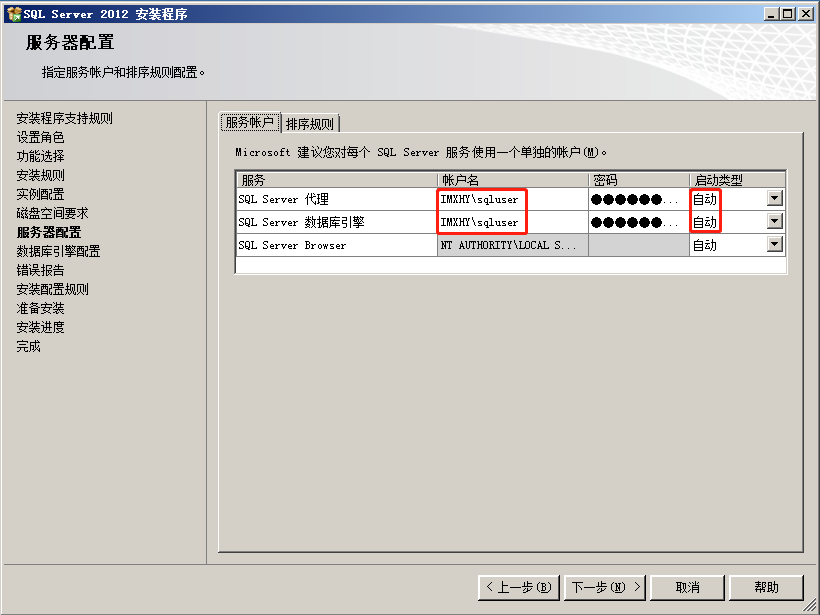Click the bold 服务器配置 step in sidebar
This screenshot has height=615, width=820.
pyautogui.click(x=49, y=232)
